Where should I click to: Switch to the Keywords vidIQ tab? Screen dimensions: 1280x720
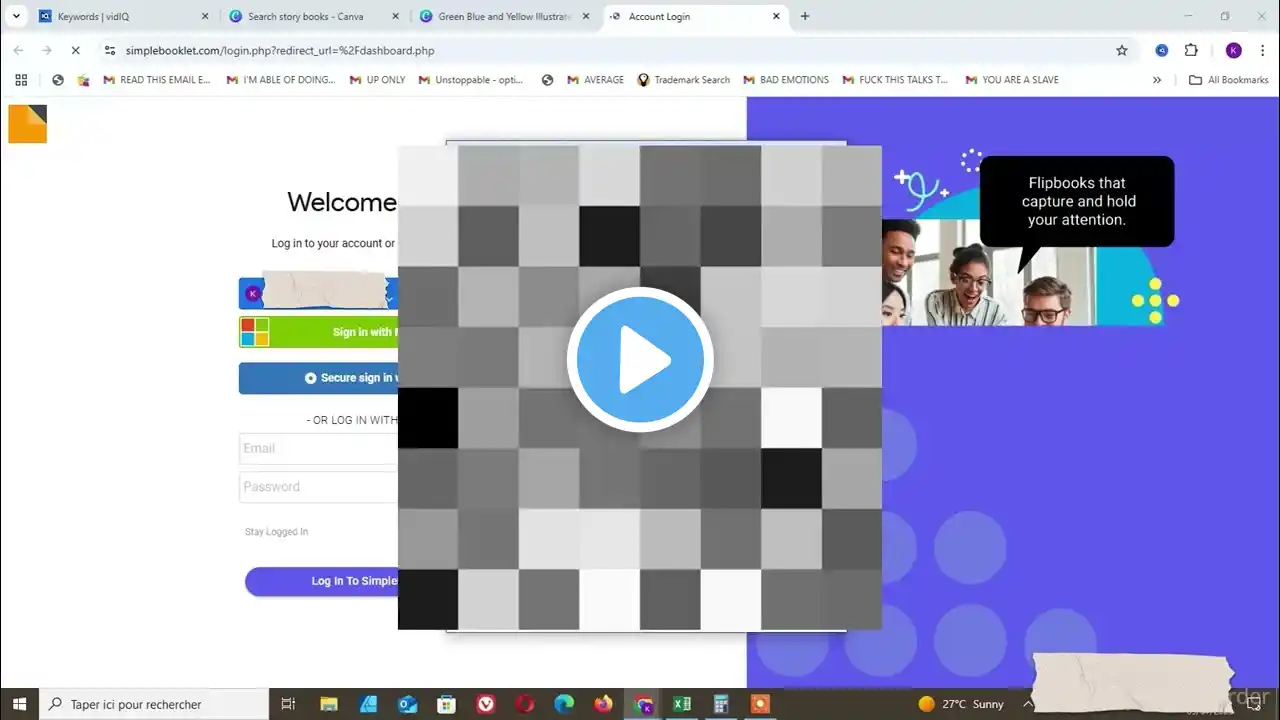pyautogui.click(x=120, y=16)
